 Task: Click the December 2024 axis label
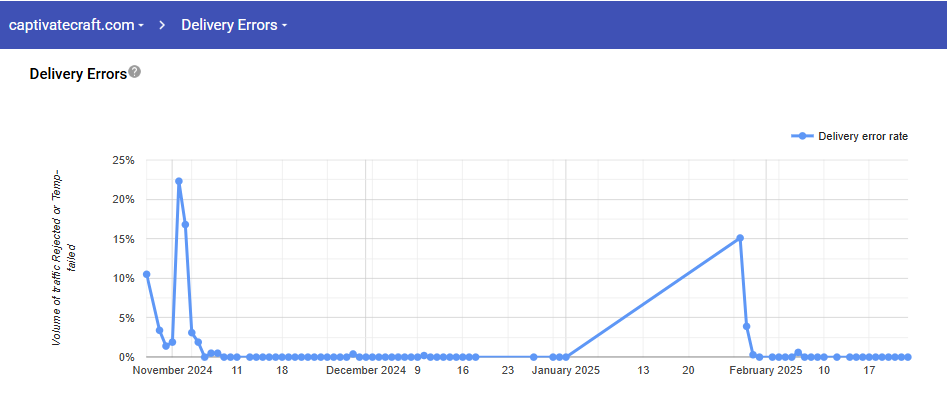point(366,370)
